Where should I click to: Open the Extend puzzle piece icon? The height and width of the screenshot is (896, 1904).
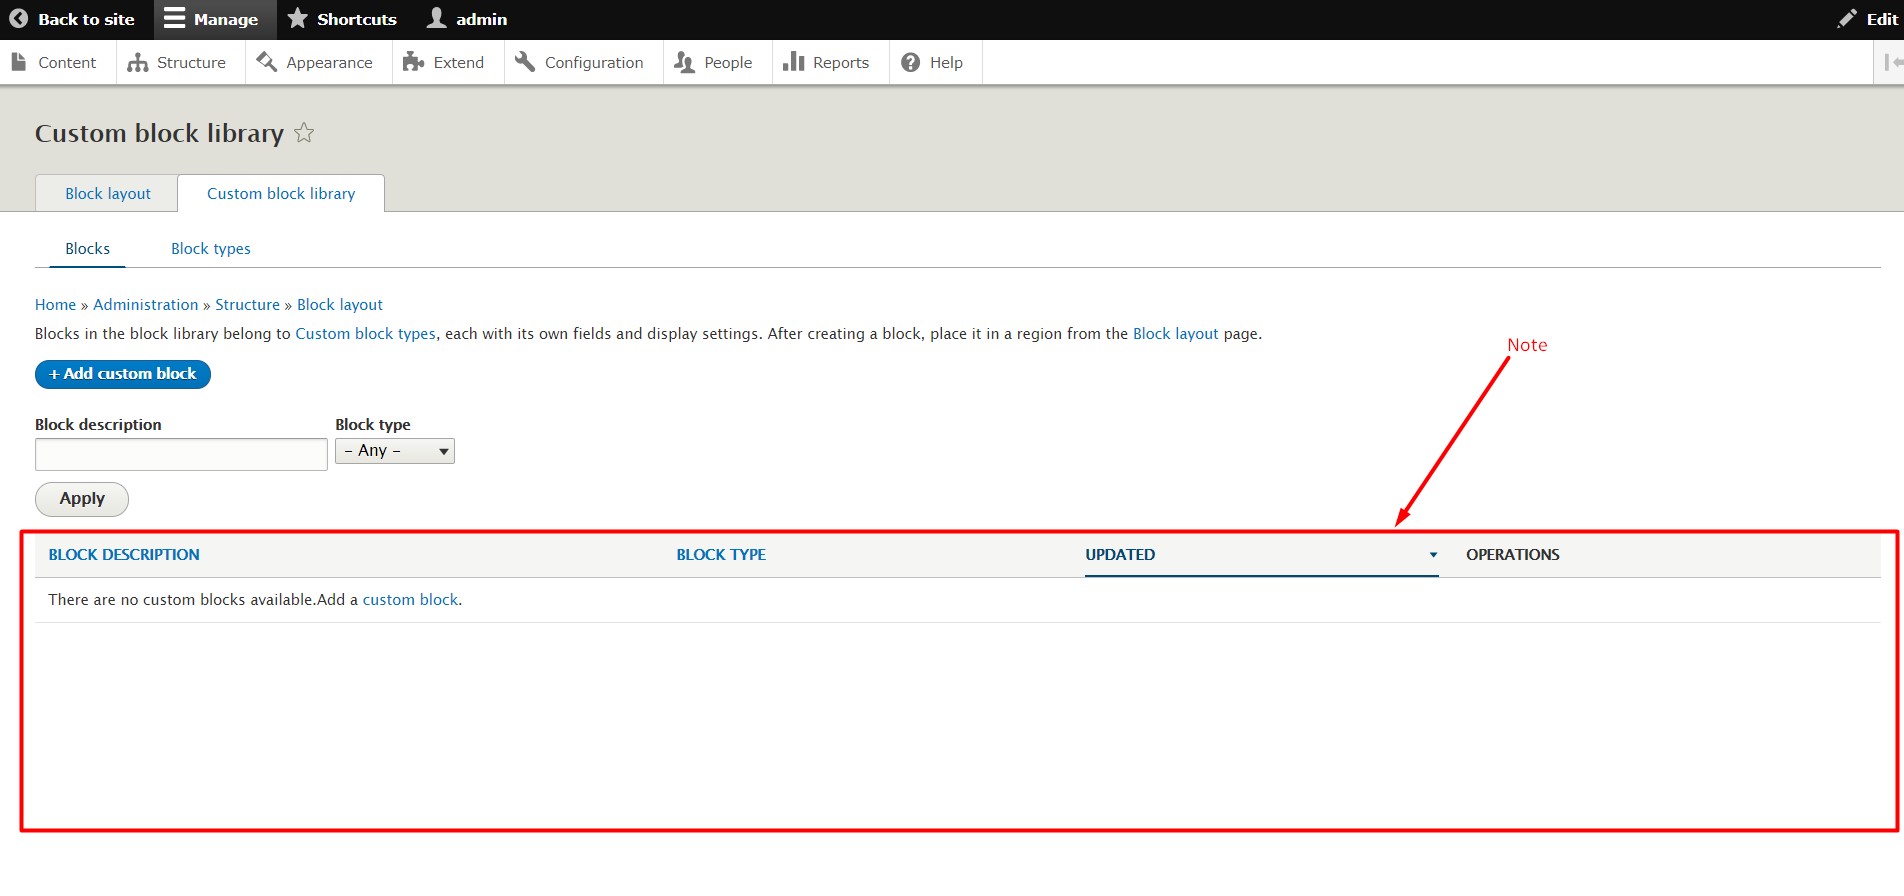point(413,62)
